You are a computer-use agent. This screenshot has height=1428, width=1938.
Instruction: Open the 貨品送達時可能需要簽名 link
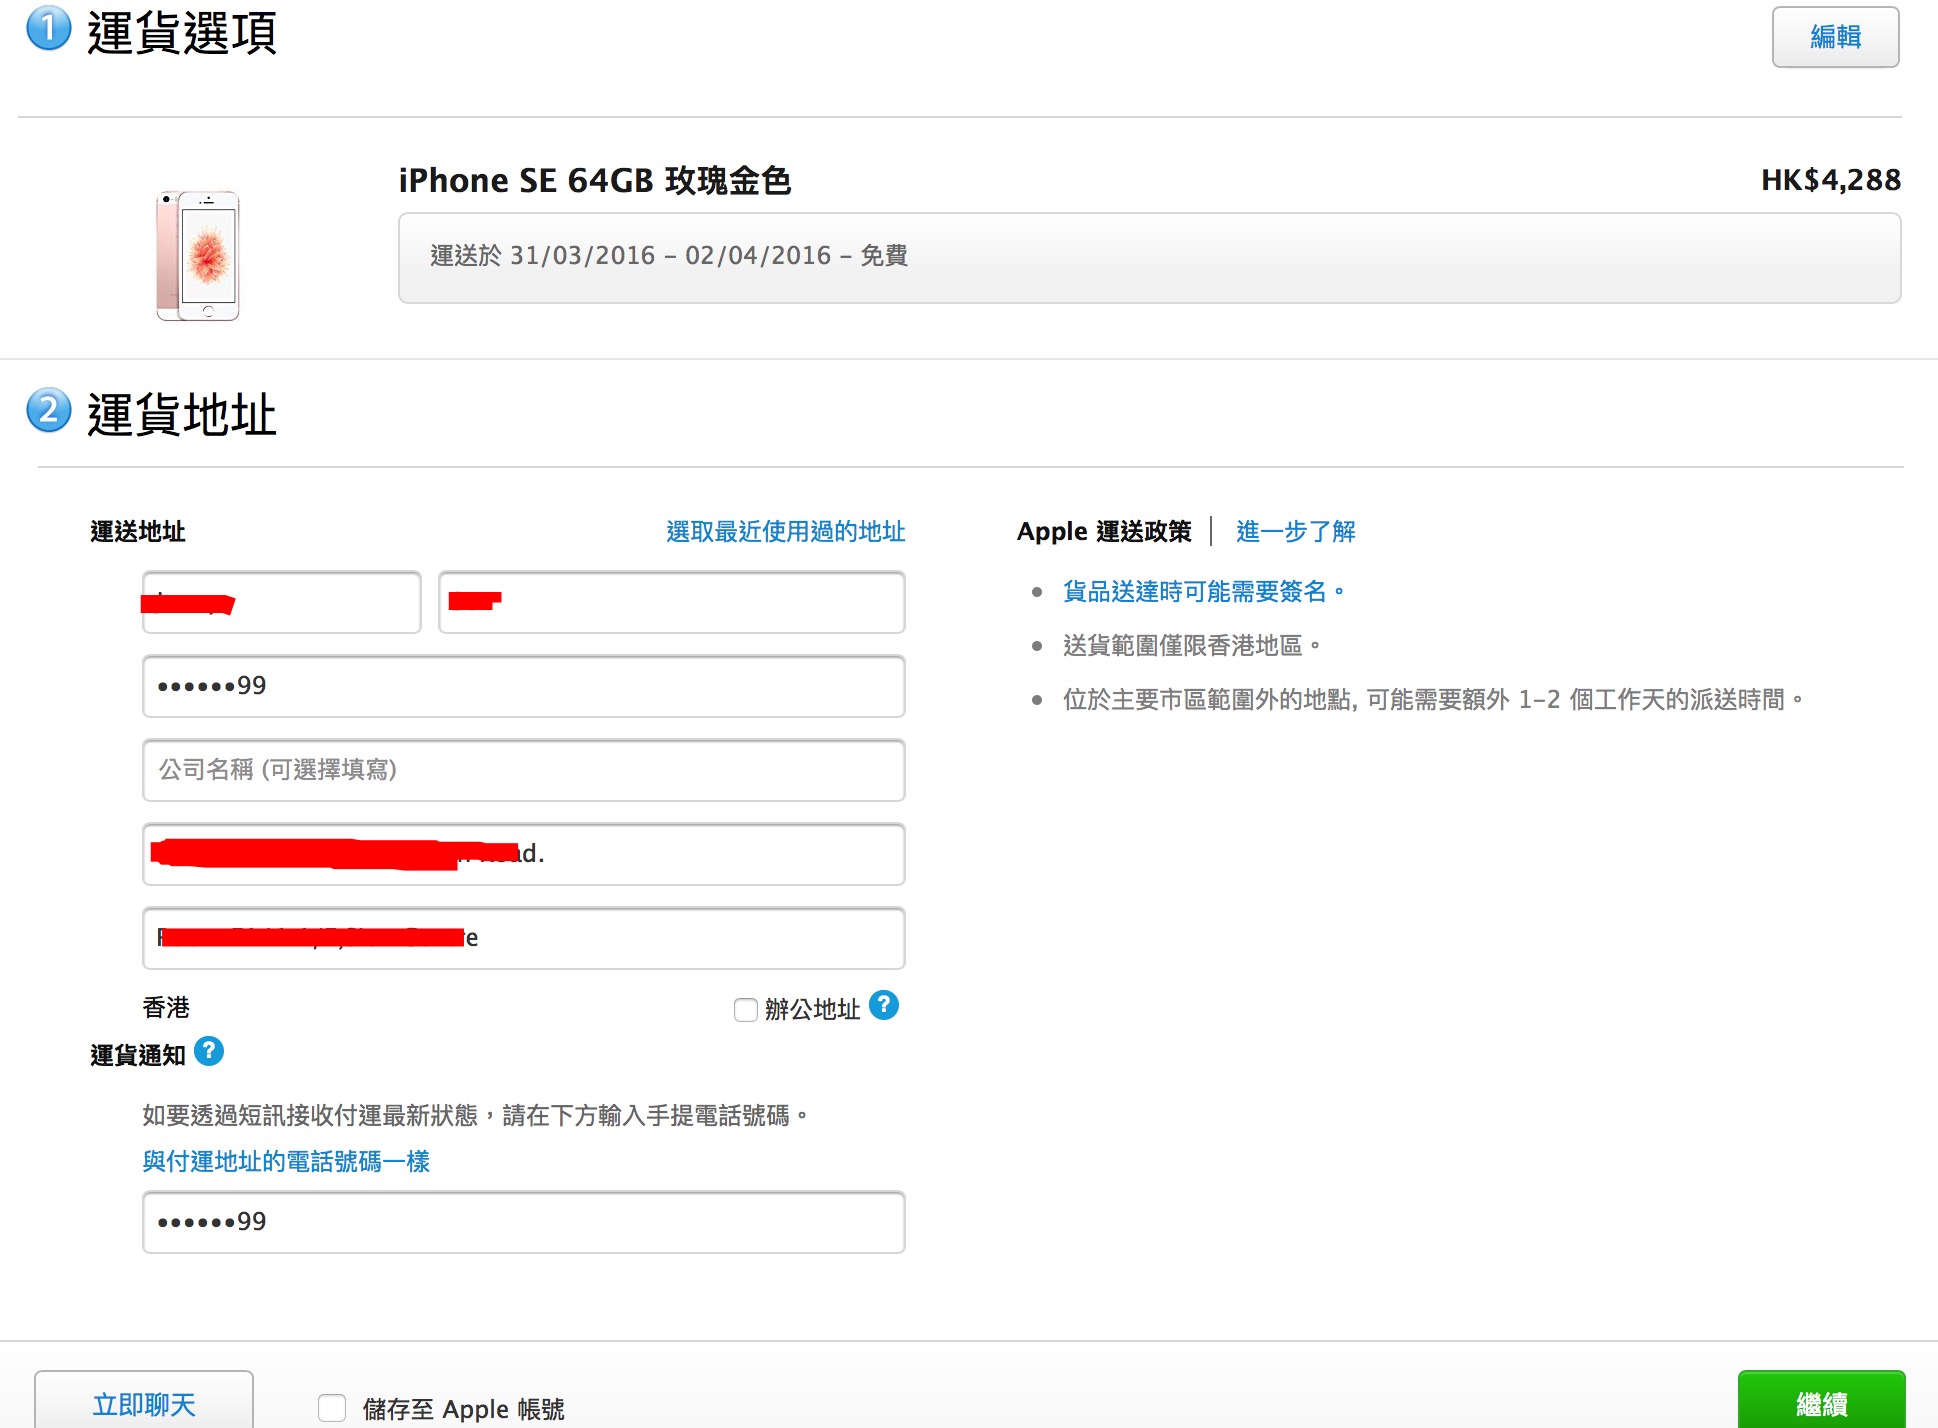click(1199, 591)
